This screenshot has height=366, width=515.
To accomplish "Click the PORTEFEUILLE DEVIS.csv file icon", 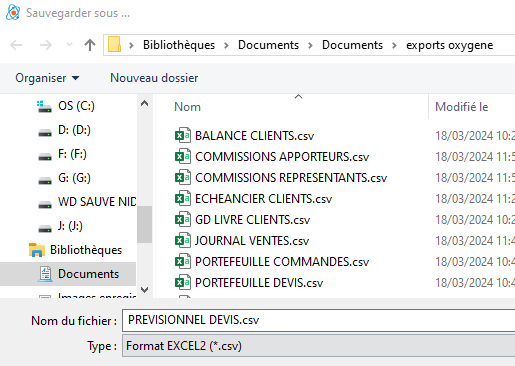I will point(183,282).
